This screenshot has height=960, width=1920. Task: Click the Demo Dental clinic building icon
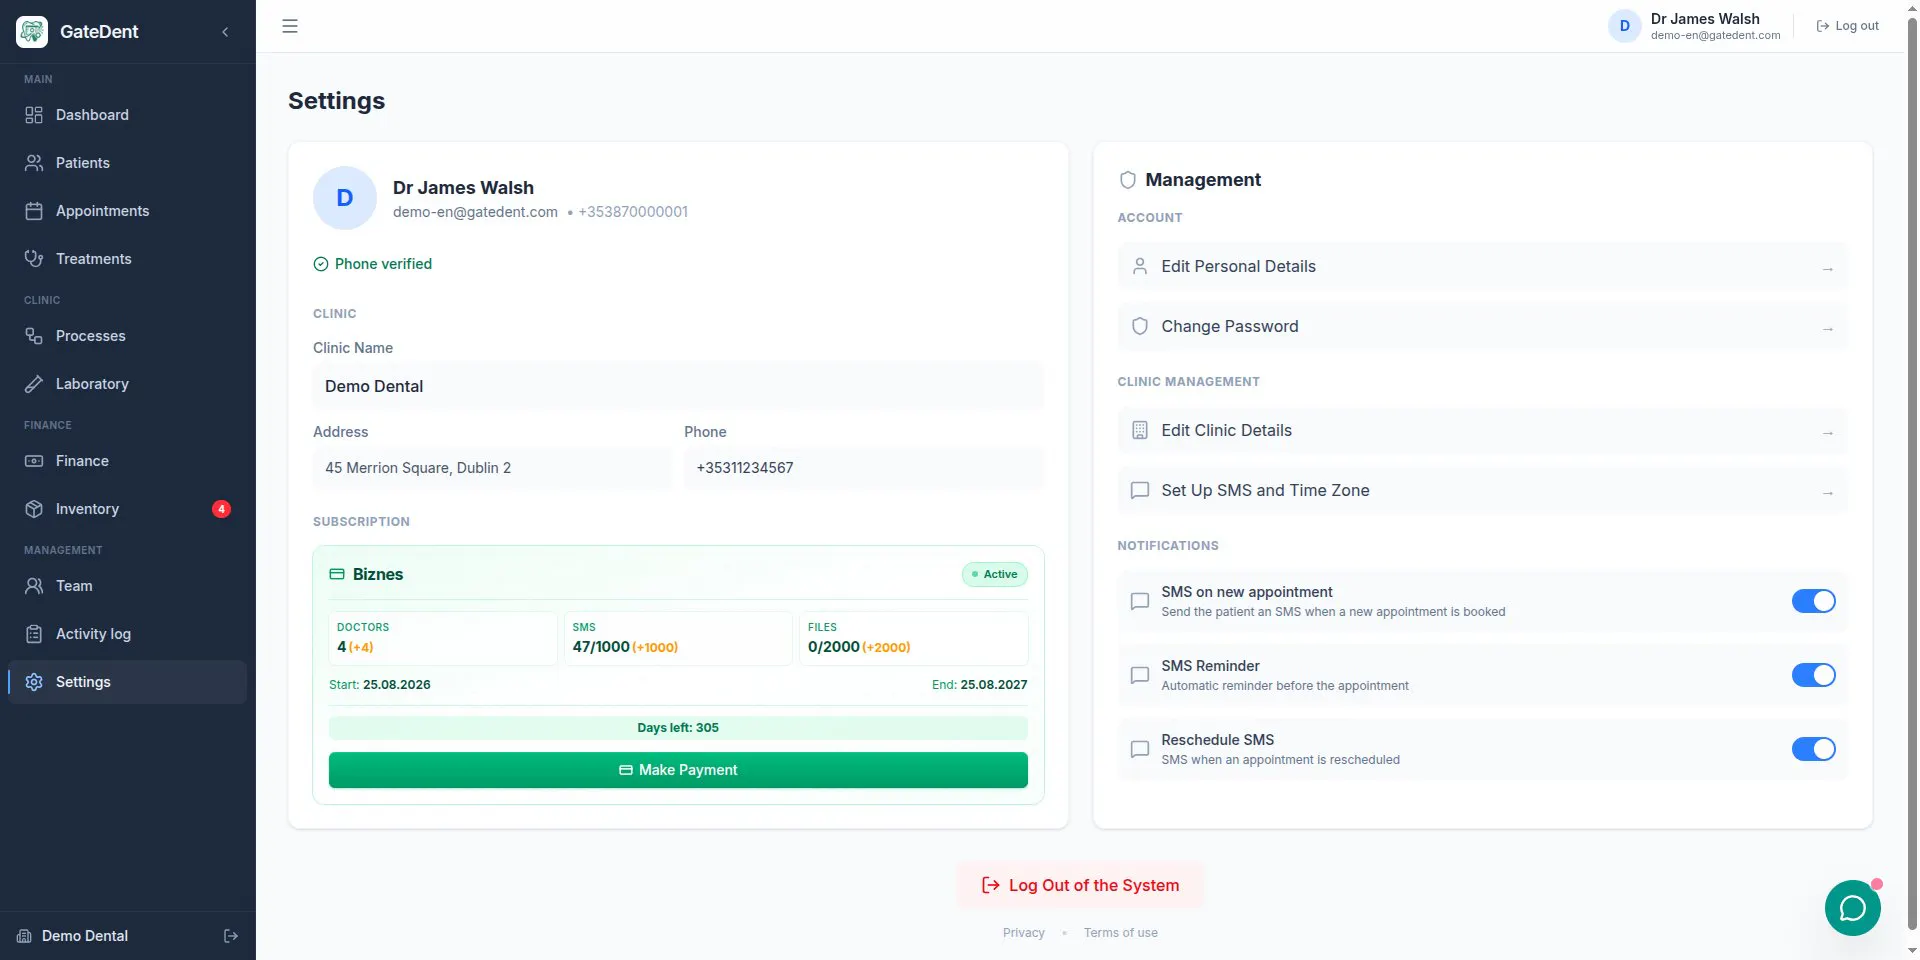[x=25, y=936]
